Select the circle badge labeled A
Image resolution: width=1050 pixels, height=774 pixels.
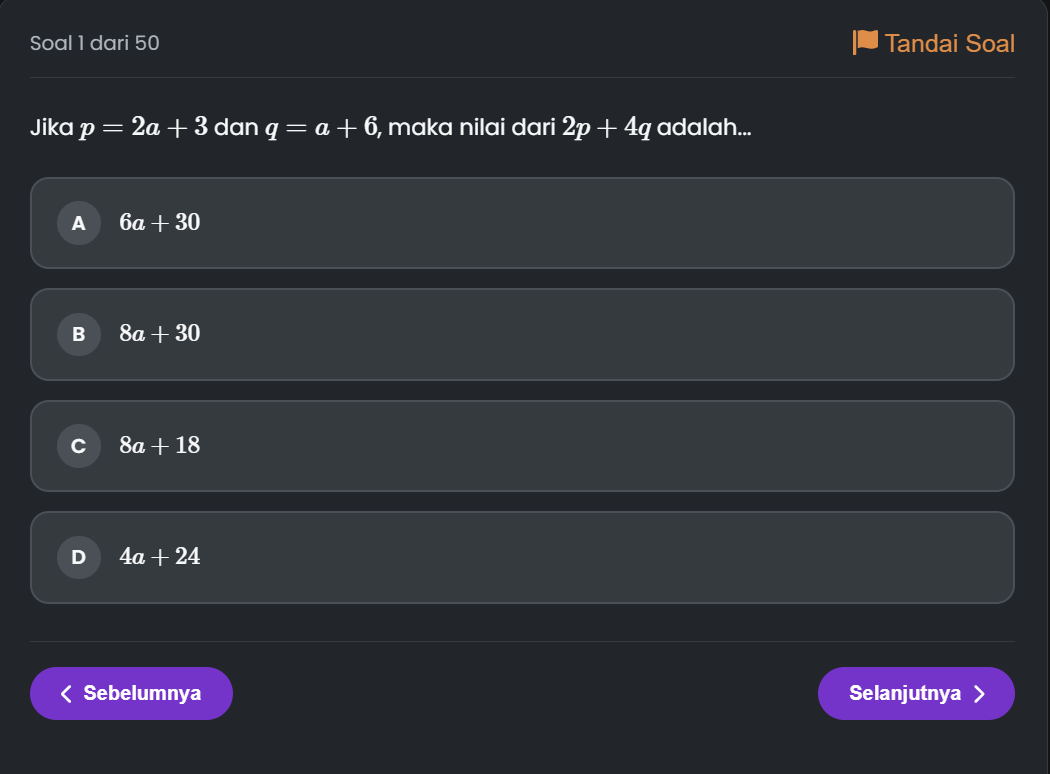[79, 223]
